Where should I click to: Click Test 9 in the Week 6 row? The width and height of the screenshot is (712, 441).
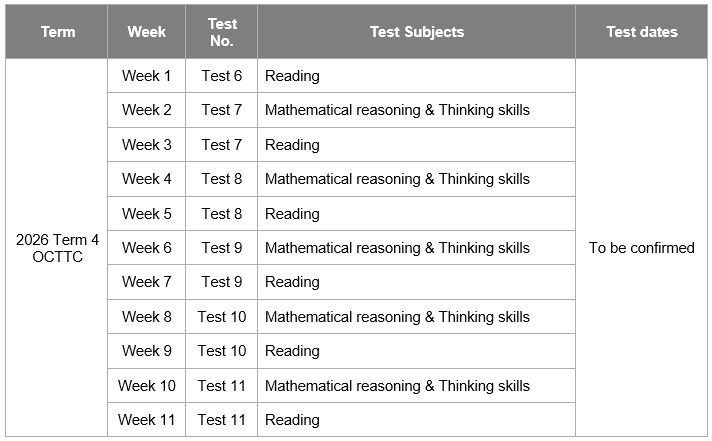click(x=222, y=248)
